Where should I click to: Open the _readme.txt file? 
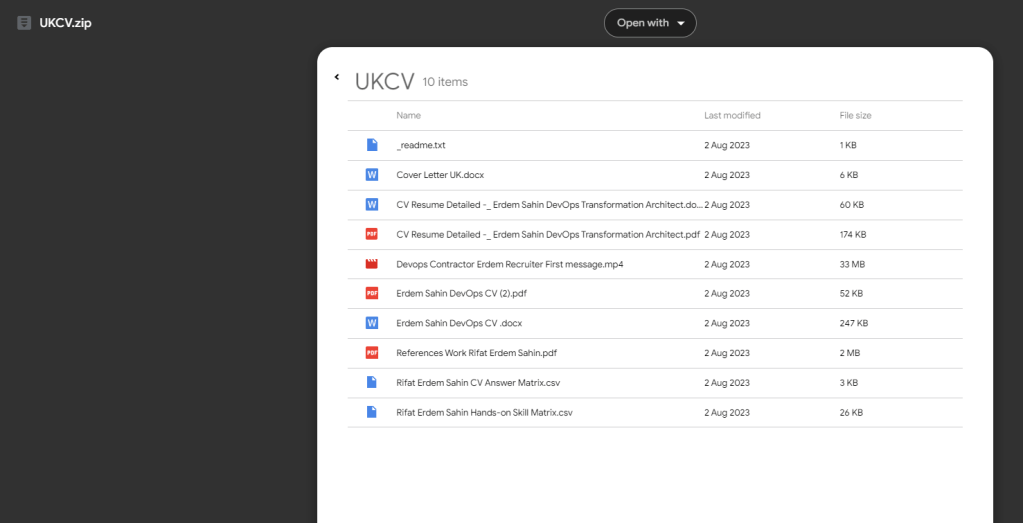pos(421,145)
